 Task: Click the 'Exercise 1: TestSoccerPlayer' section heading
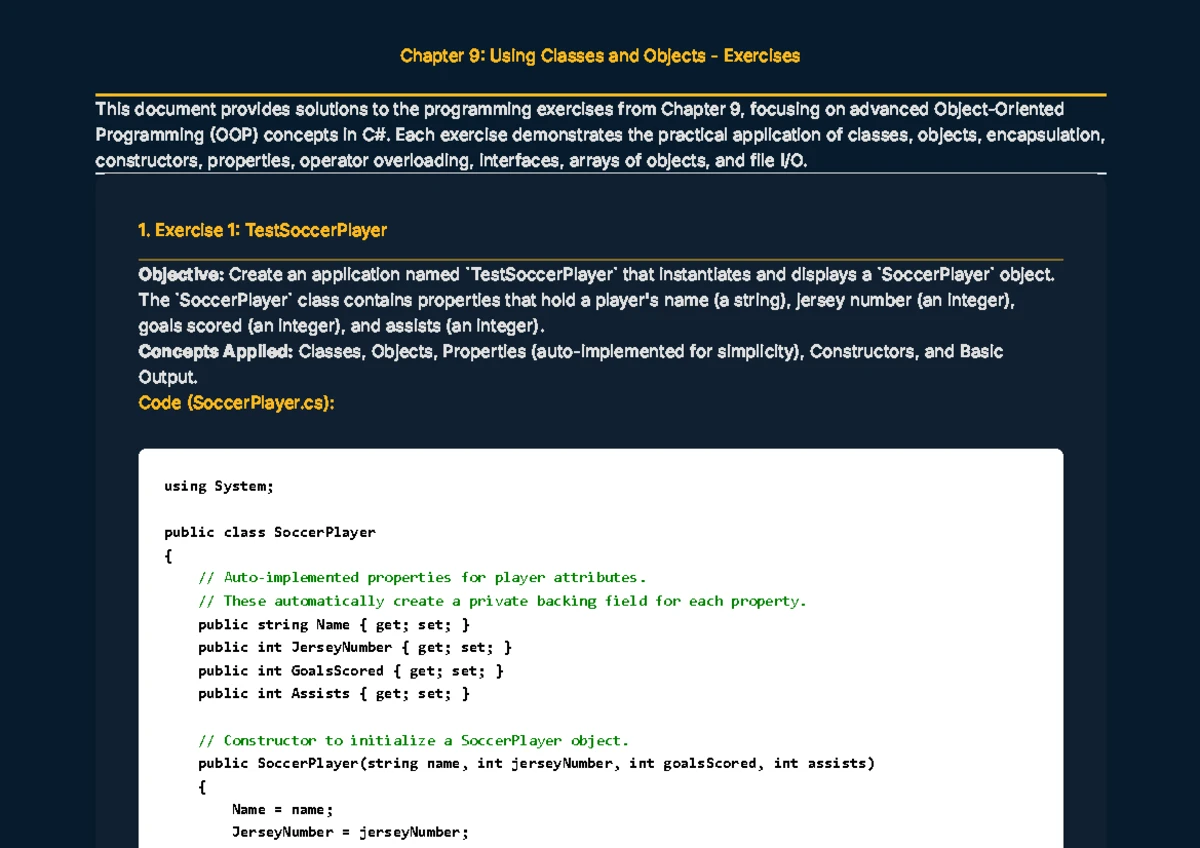click(262, 231)
